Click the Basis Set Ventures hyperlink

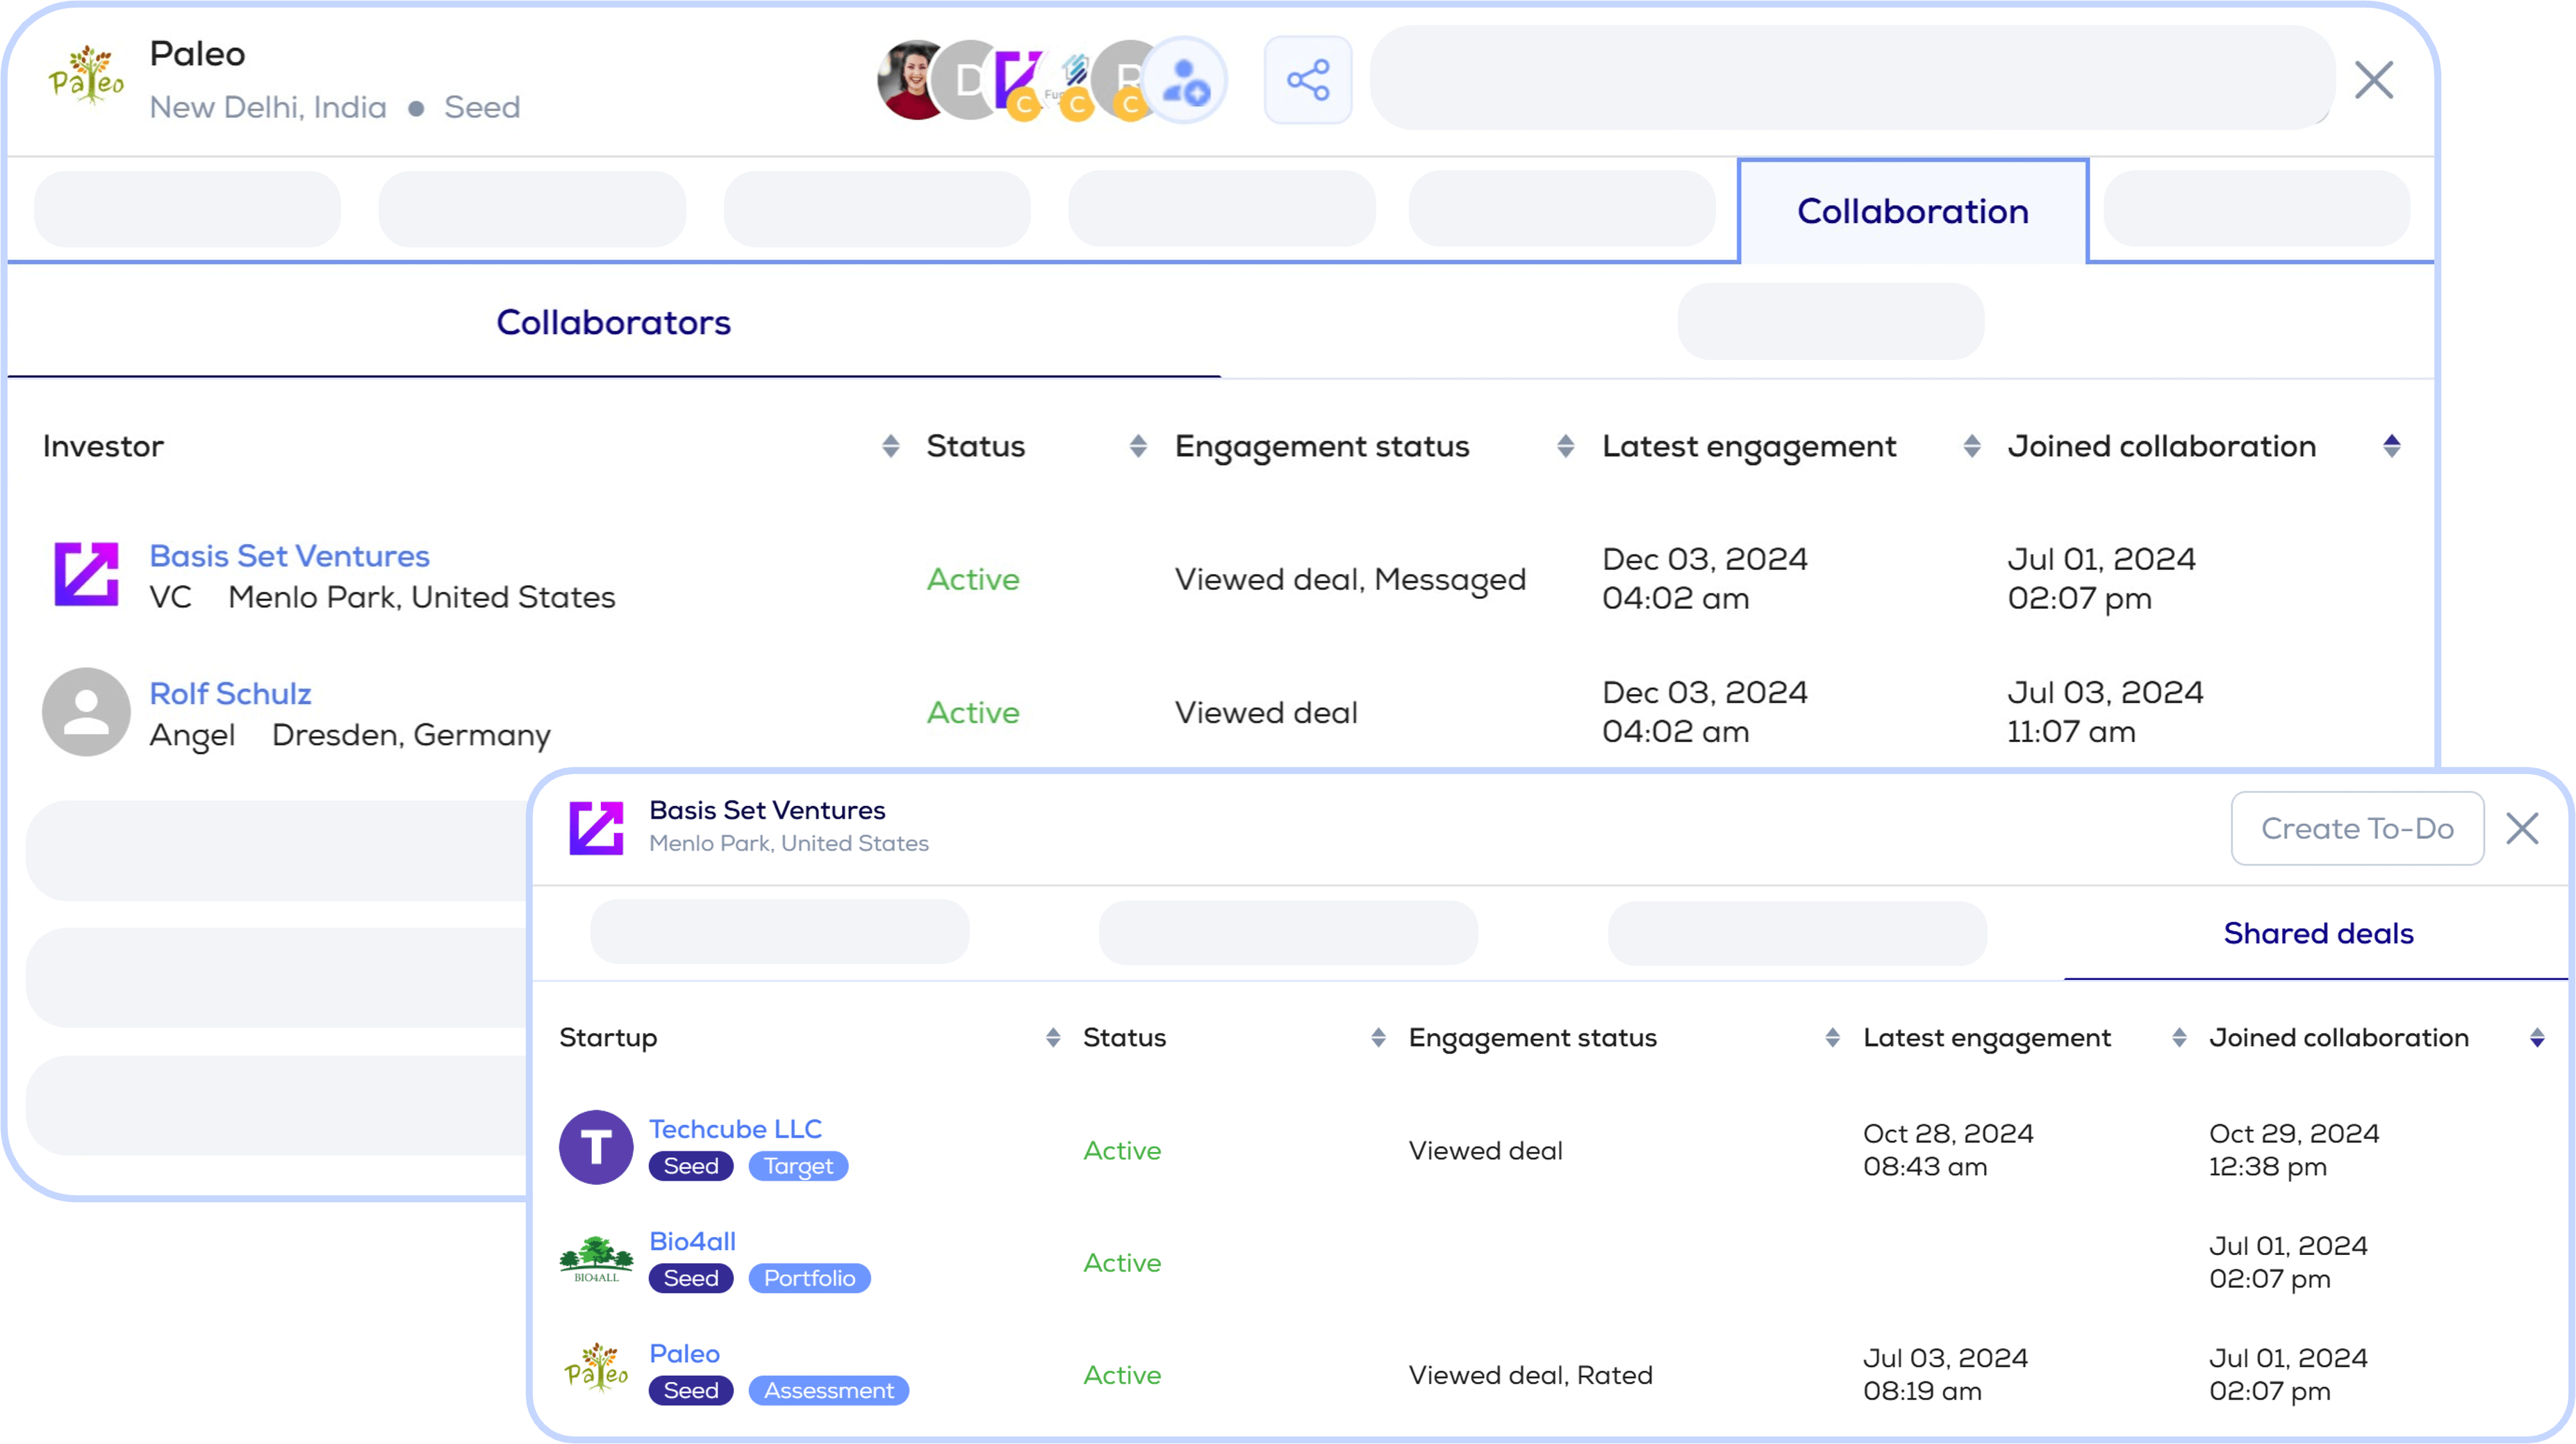point(288,556)
